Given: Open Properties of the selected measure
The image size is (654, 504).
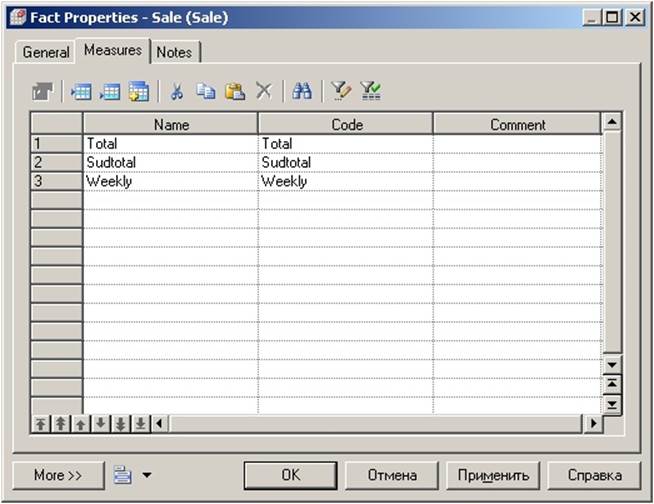Looking at the screenshot, I should (x=43, y=91).
